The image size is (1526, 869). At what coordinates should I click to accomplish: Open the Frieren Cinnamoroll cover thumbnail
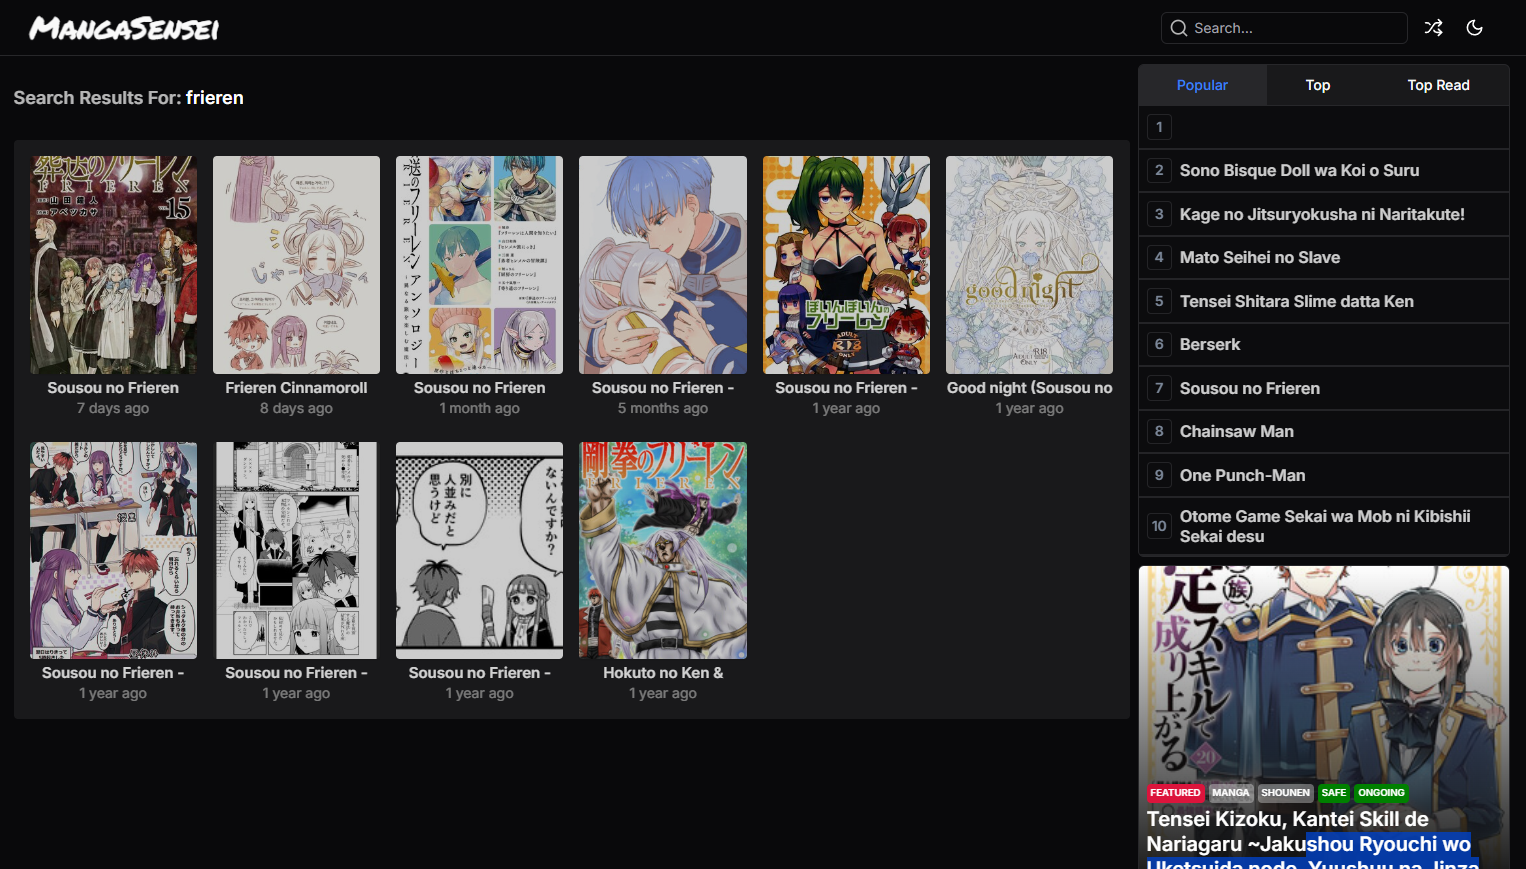click(296, 265)
